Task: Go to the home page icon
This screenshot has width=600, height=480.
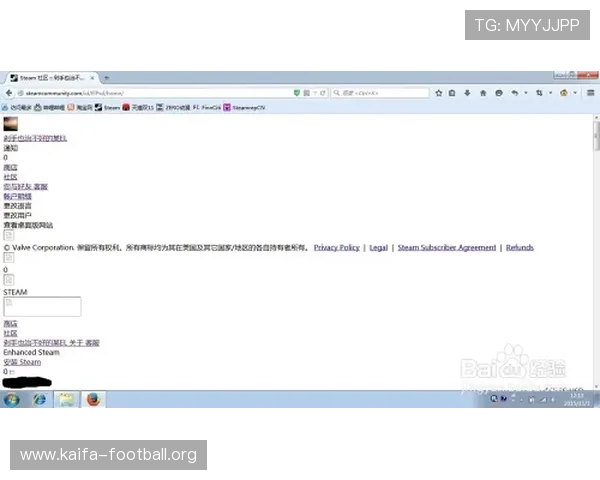Action: pos(483,93)
